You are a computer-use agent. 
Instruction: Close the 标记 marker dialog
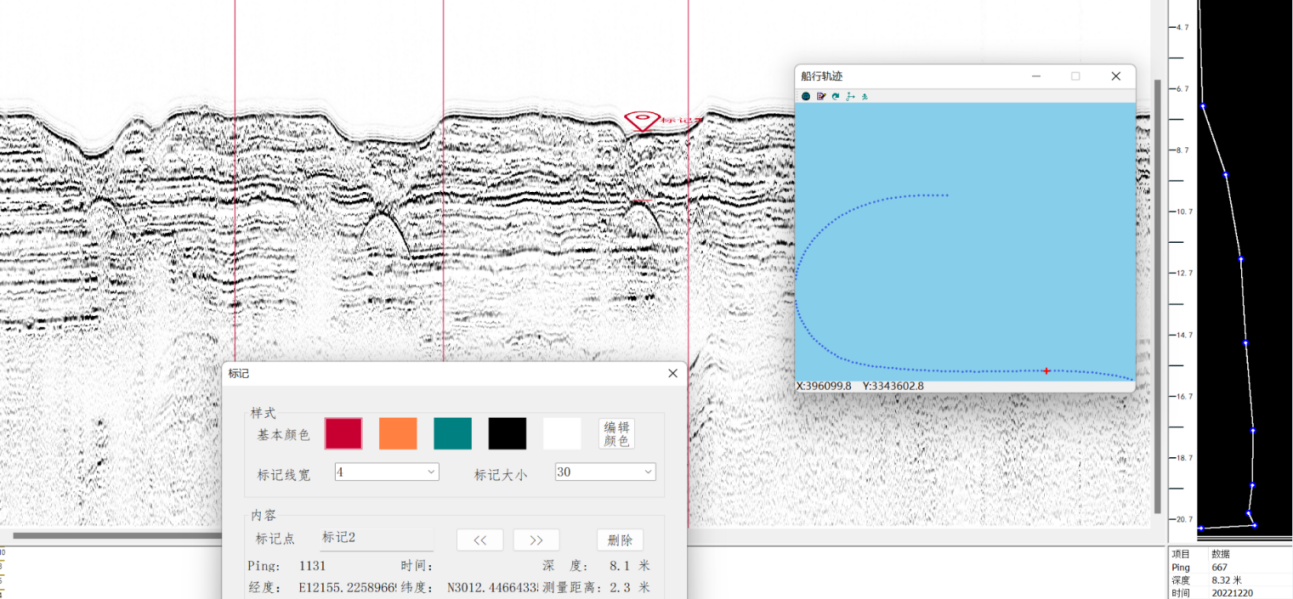tap(672, 373)
